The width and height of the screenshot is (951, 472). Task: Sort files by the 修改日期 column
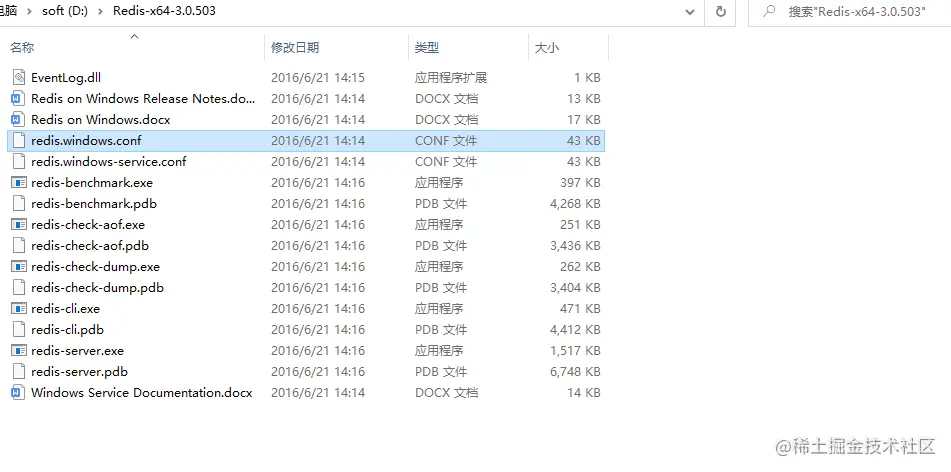(x=295, y=47)
